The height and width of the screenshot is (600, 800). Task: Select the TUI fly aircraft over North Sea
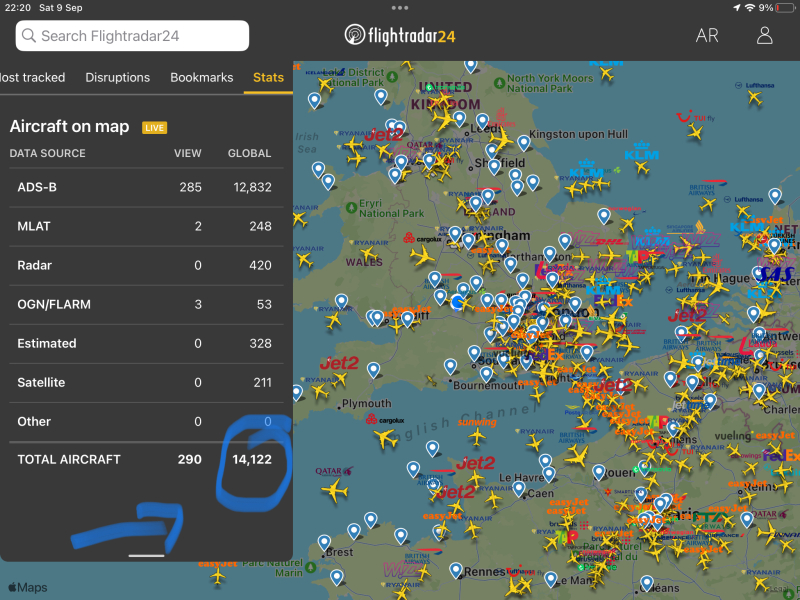pyautogui.click(x=695, y=133)
